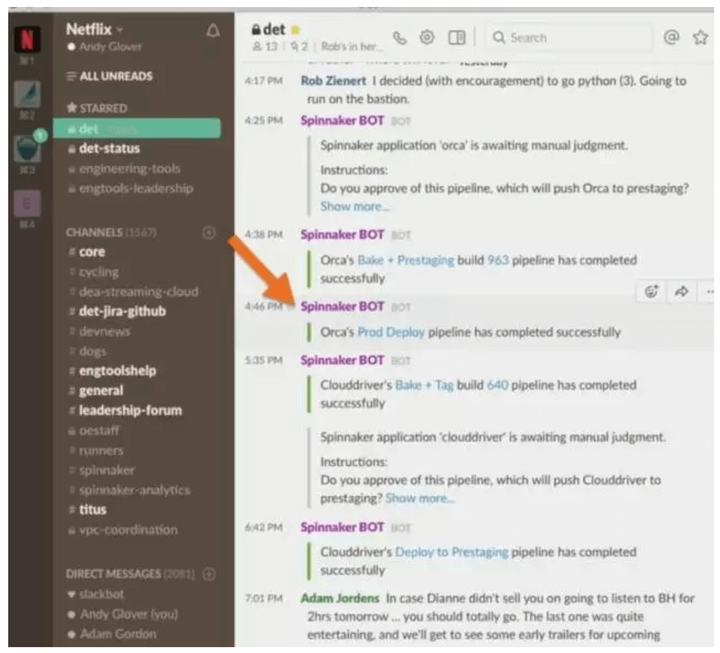Add a reaction to Prod Deploy message
This screenshot has height=653, width=720.
point(652,292)
